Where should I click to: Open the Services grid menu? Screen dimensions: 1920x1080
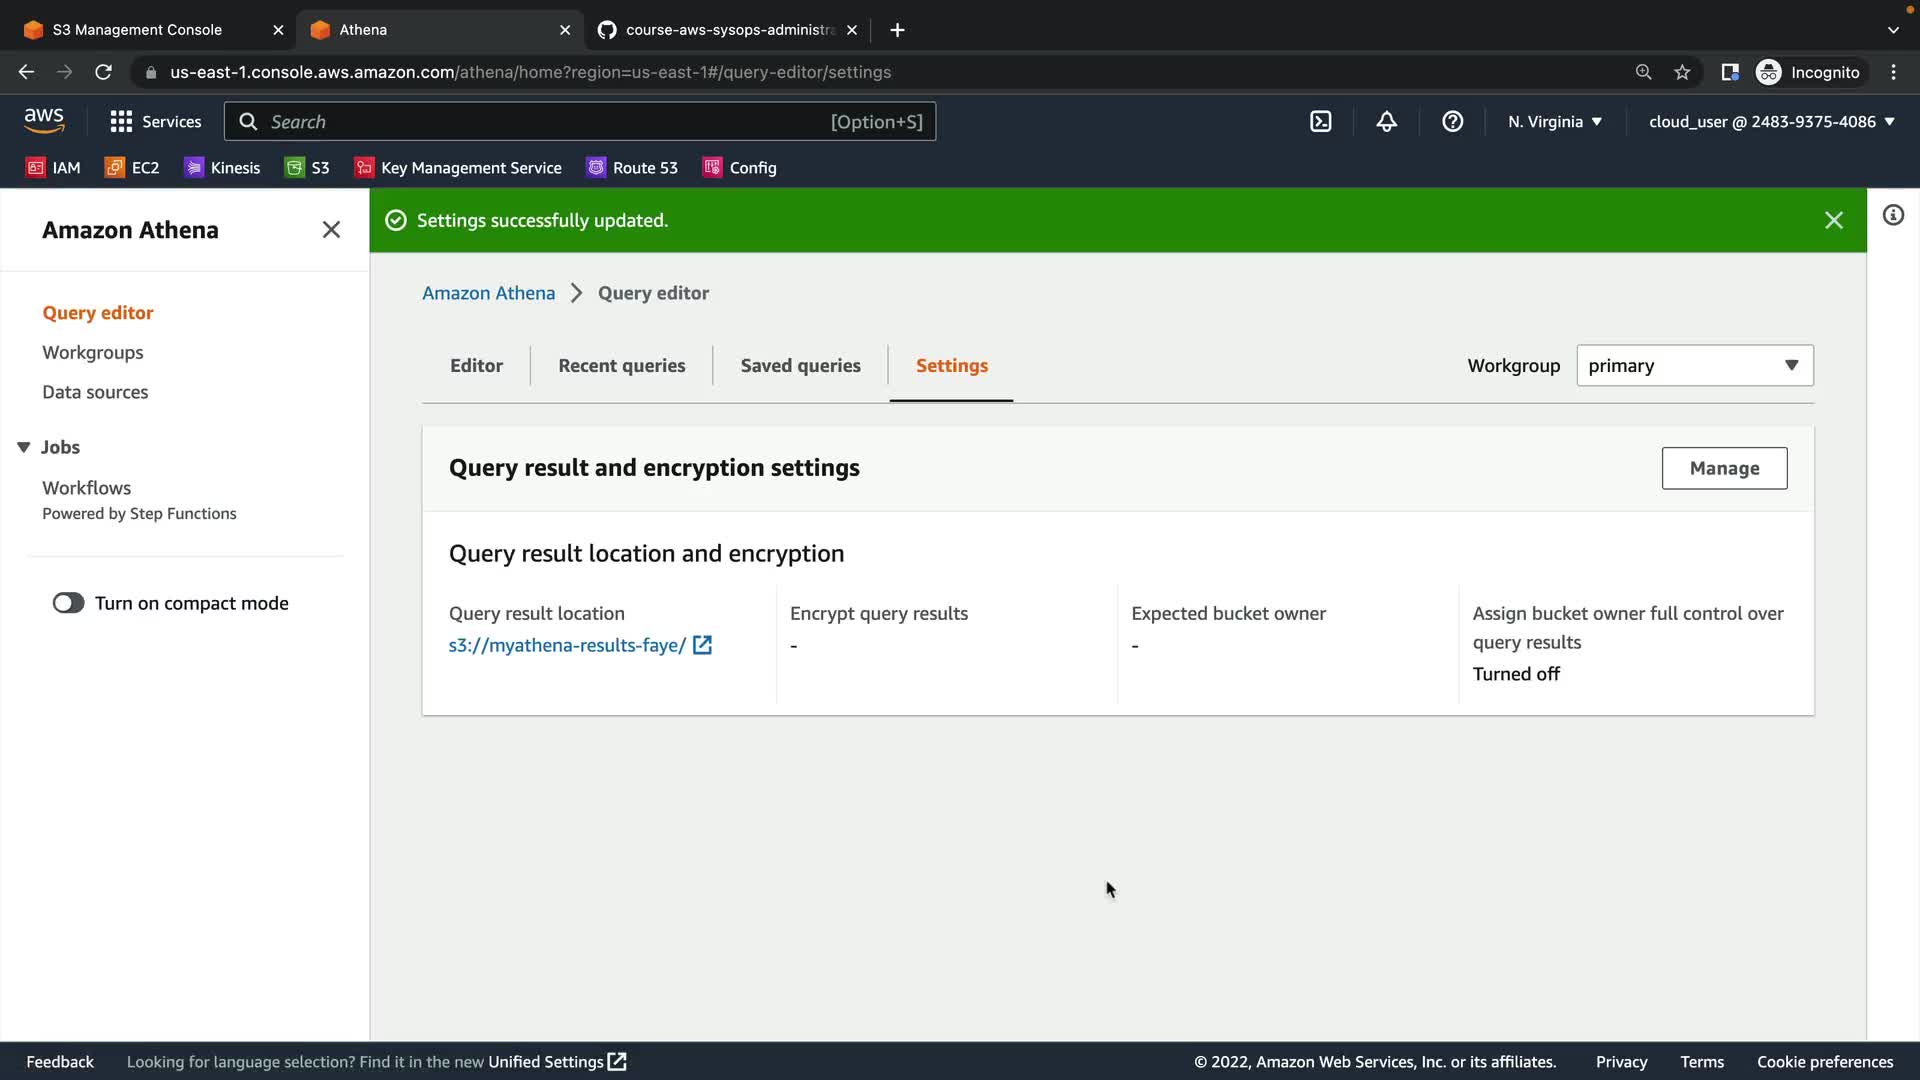coord(155,121)
